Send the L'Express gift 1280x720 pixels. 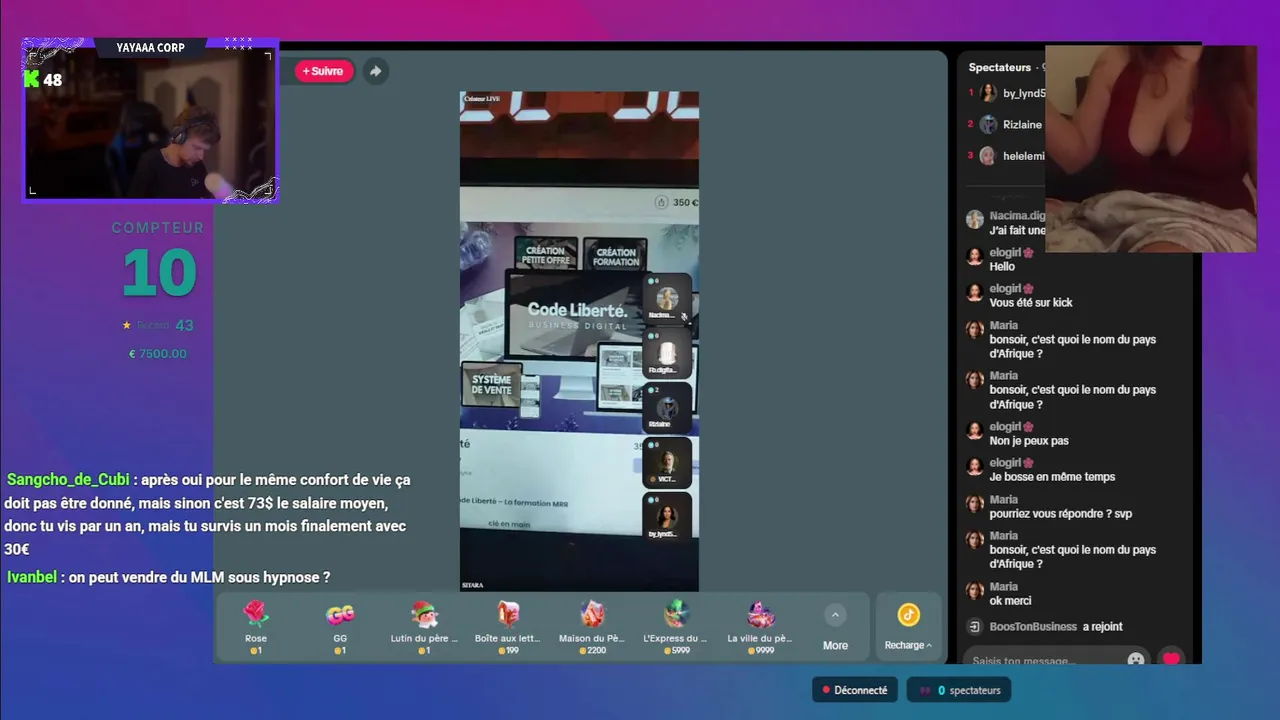(x=676, y=627)
